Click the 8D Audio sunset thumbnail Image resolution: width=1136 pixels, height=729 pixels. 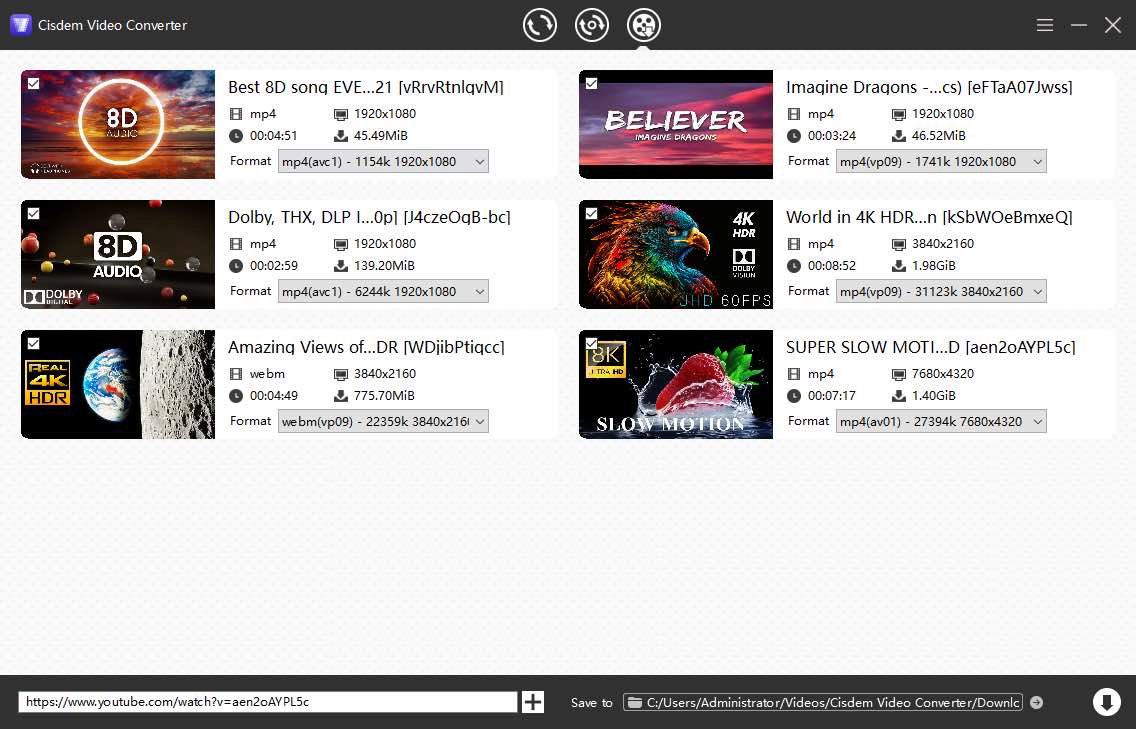pyautogui.click(x=118, y=124)
